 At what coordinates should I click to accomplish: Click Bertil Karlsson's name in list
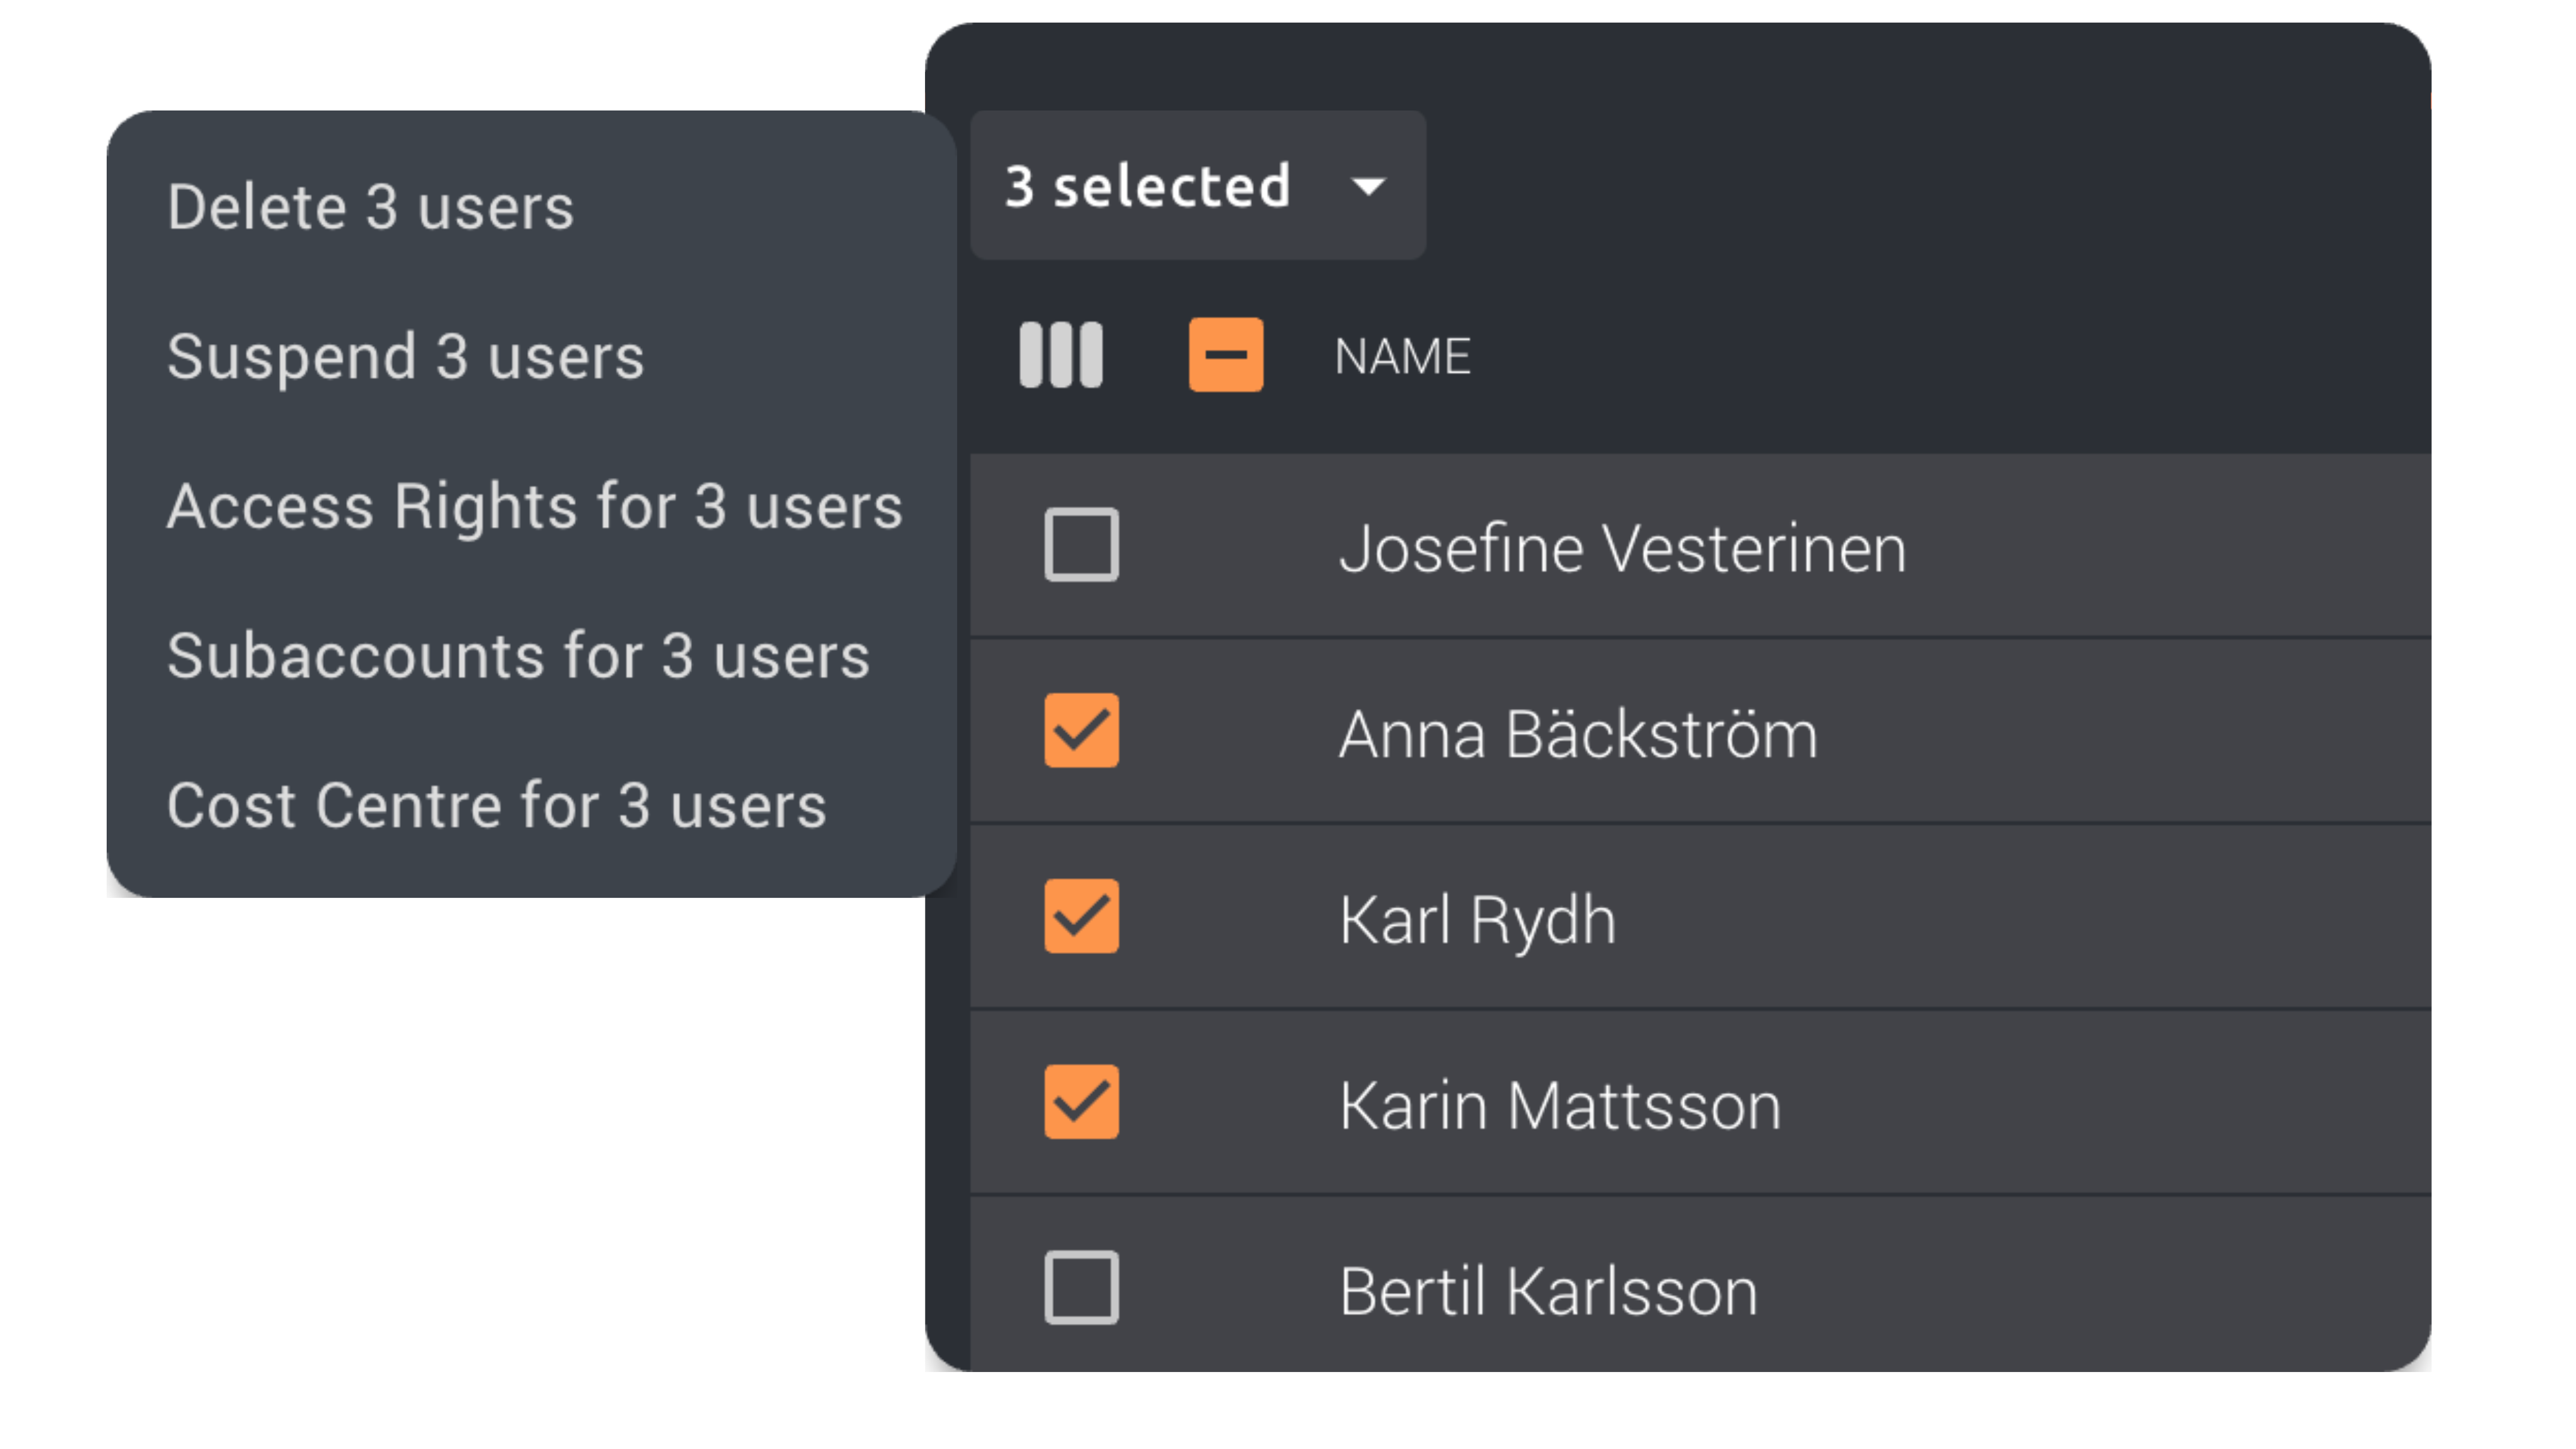click(1548, 1292)
